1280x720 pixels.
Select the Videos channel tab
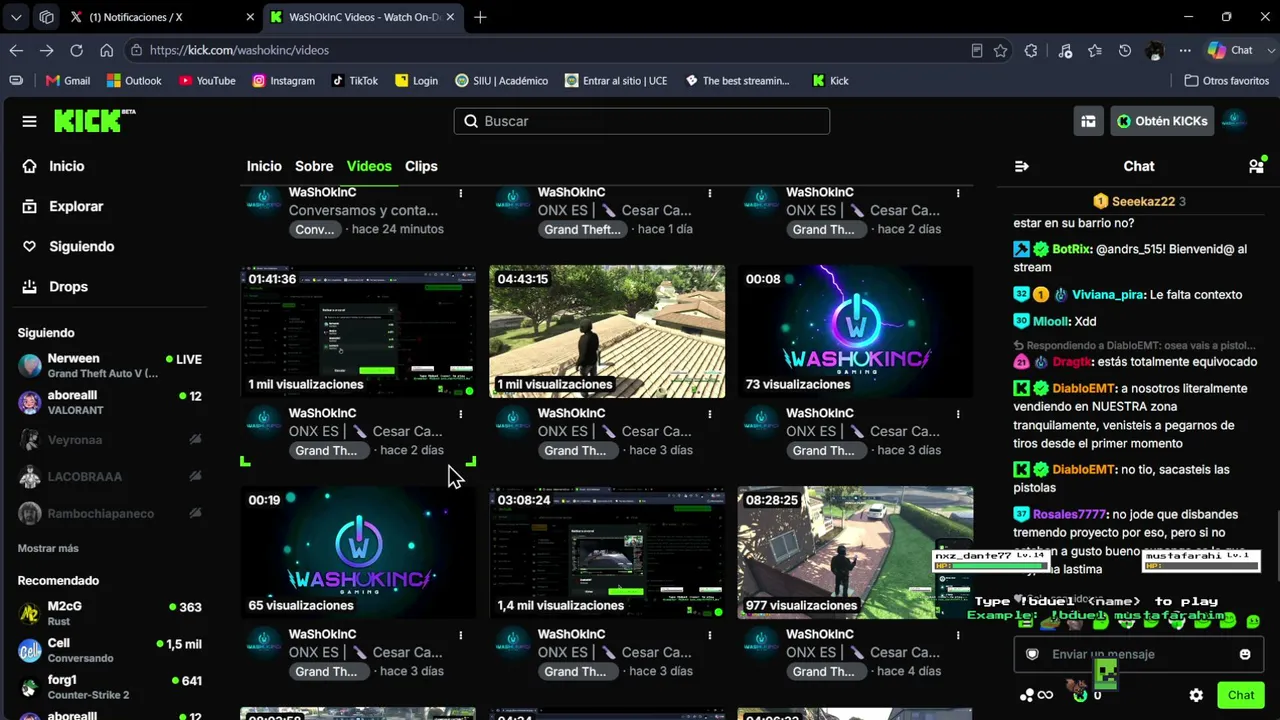pyautogui.click(x=369, y=166)
